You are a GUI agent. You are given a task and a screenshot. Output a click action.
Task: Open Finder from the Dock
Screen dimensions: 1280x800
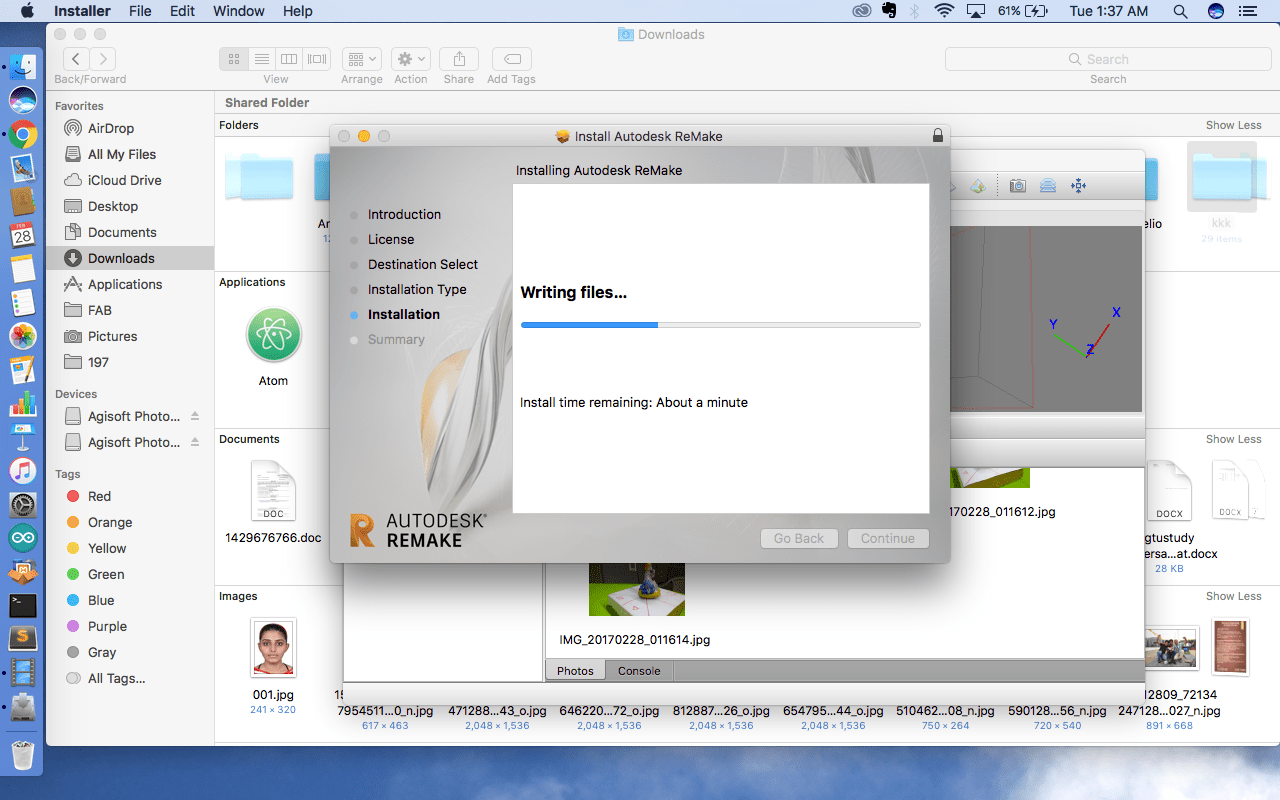tap(22, 67)
